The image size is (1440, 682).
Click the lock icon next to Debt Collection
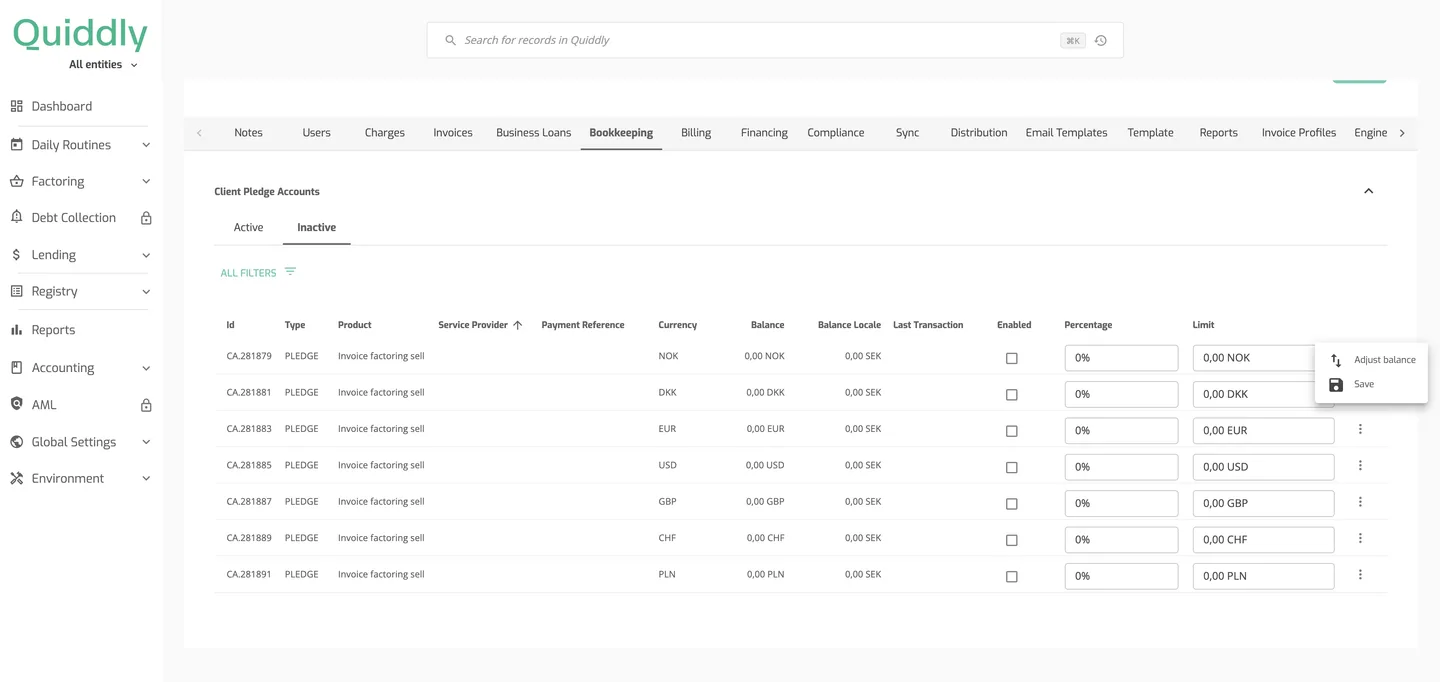click(x=146, y=218)
